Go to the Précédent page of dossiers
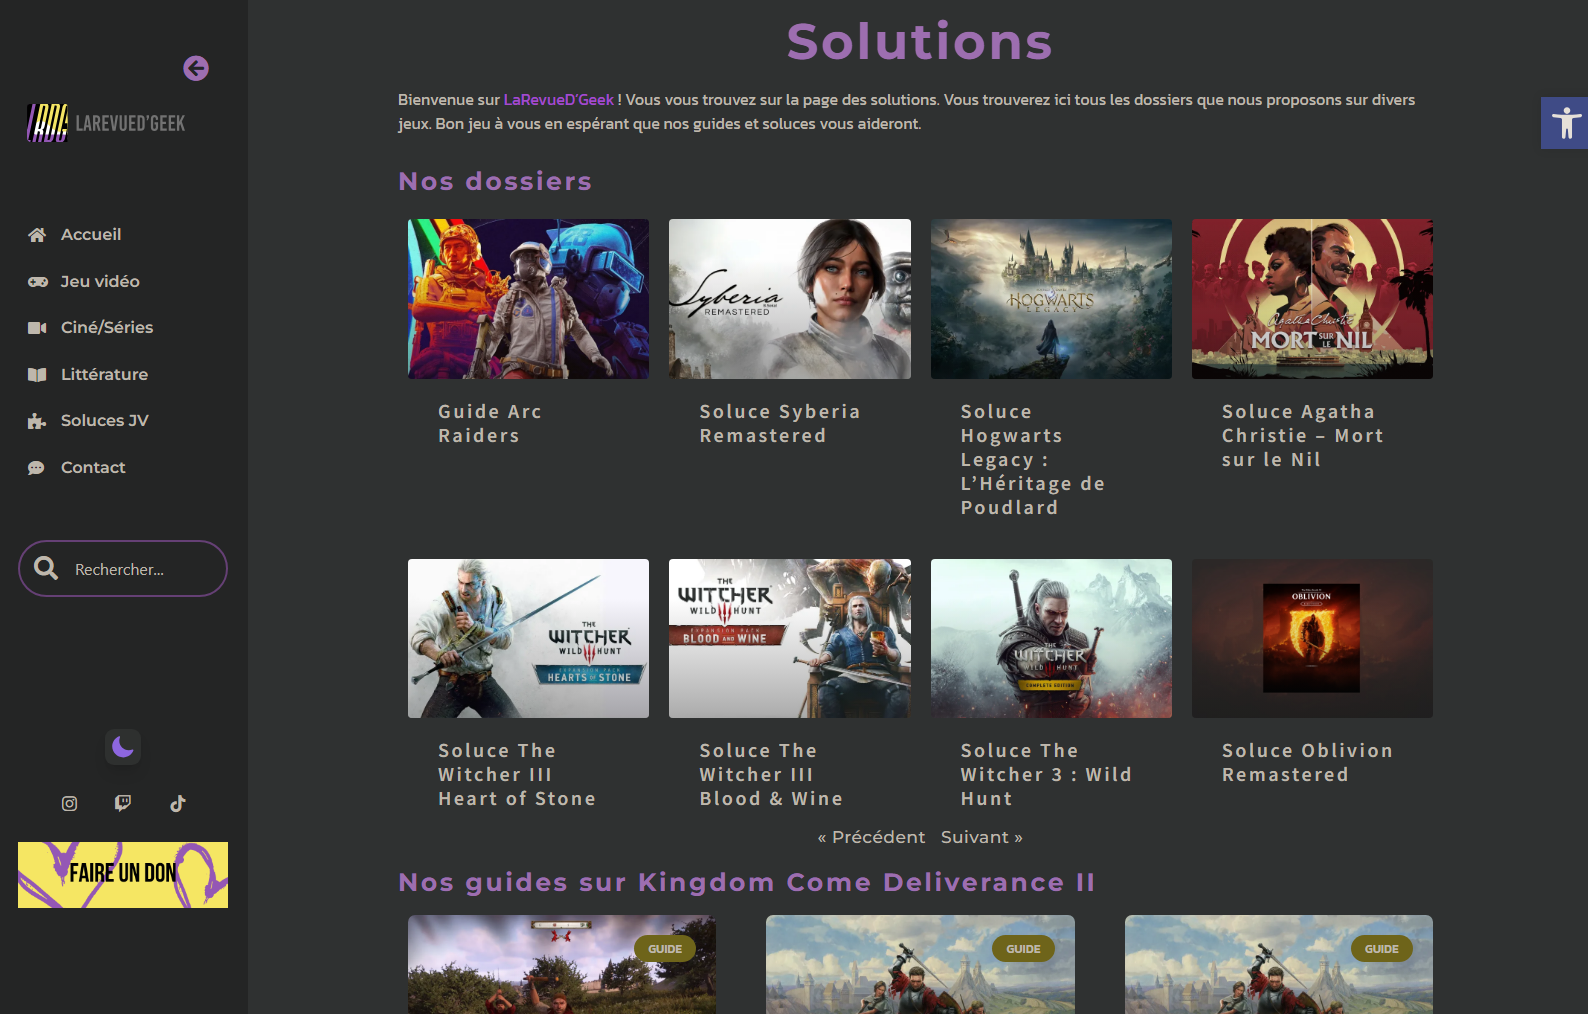This screenshot has height=1014, width=1588. pos(871,837)
